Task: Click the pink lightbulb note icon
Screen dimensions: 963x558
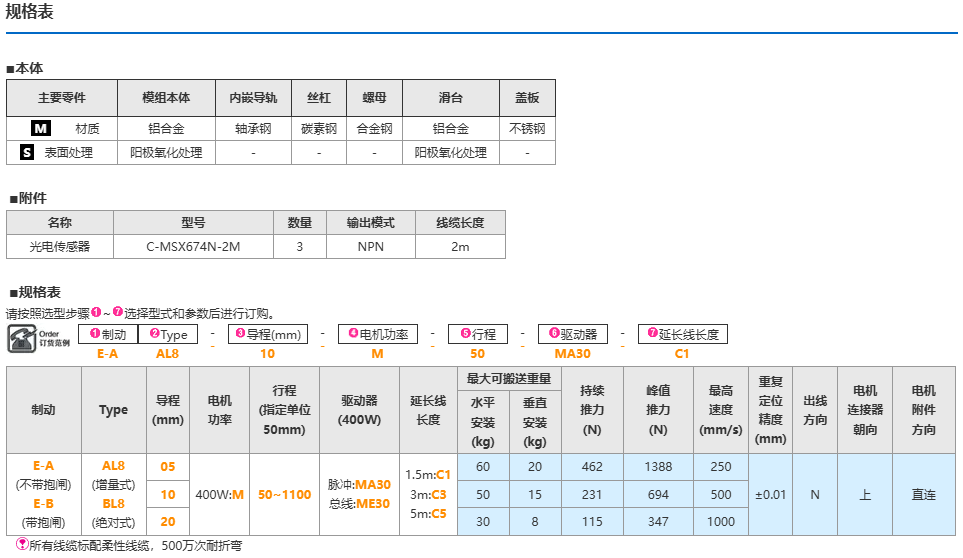Action: 22,545
